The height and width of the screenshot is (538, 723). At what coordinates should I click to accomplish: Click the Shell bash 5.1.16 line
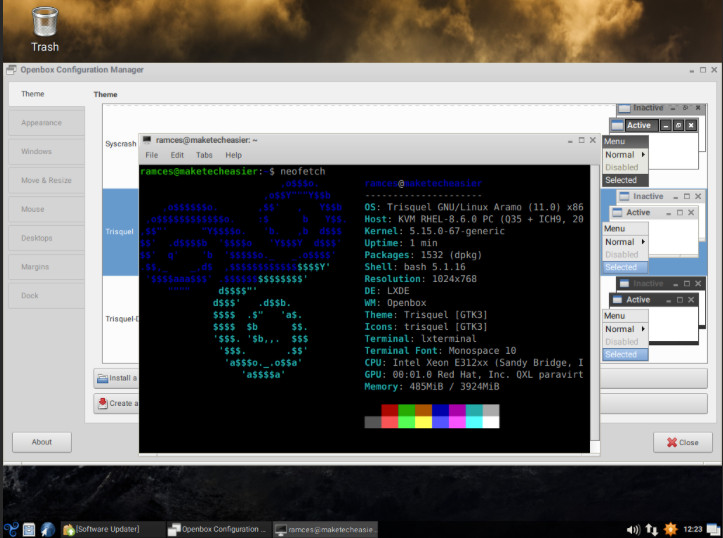tap(415, 267)
